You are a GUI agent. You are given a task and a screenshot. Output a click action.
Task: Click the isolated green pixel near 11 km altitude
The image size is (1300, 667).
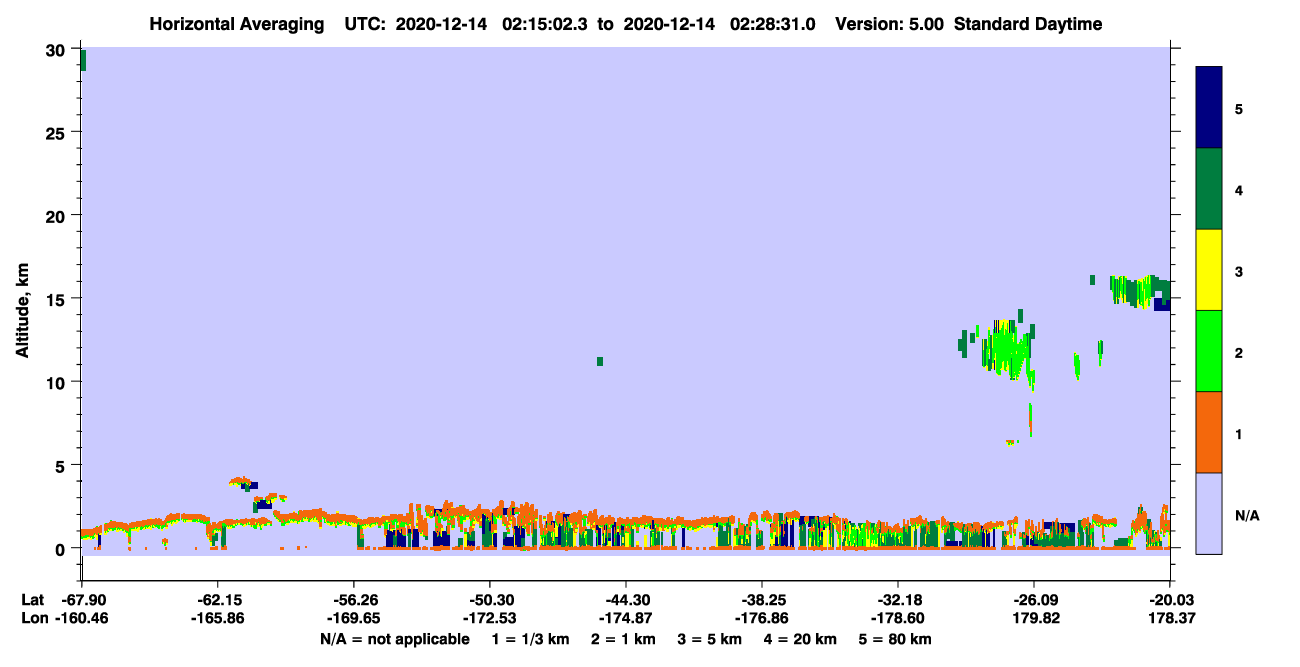pyautogui.click(x=600, y=361)
